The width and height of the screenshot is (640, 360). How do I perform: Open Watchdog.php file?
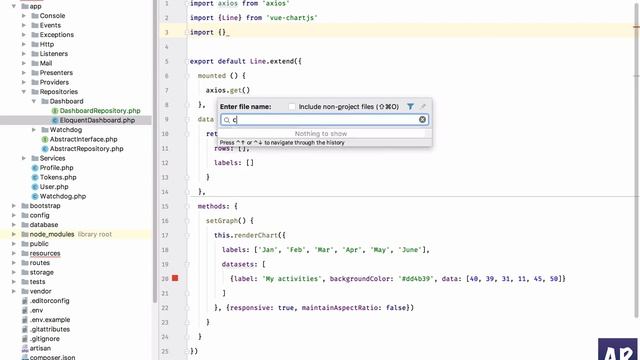pos(63,196)
